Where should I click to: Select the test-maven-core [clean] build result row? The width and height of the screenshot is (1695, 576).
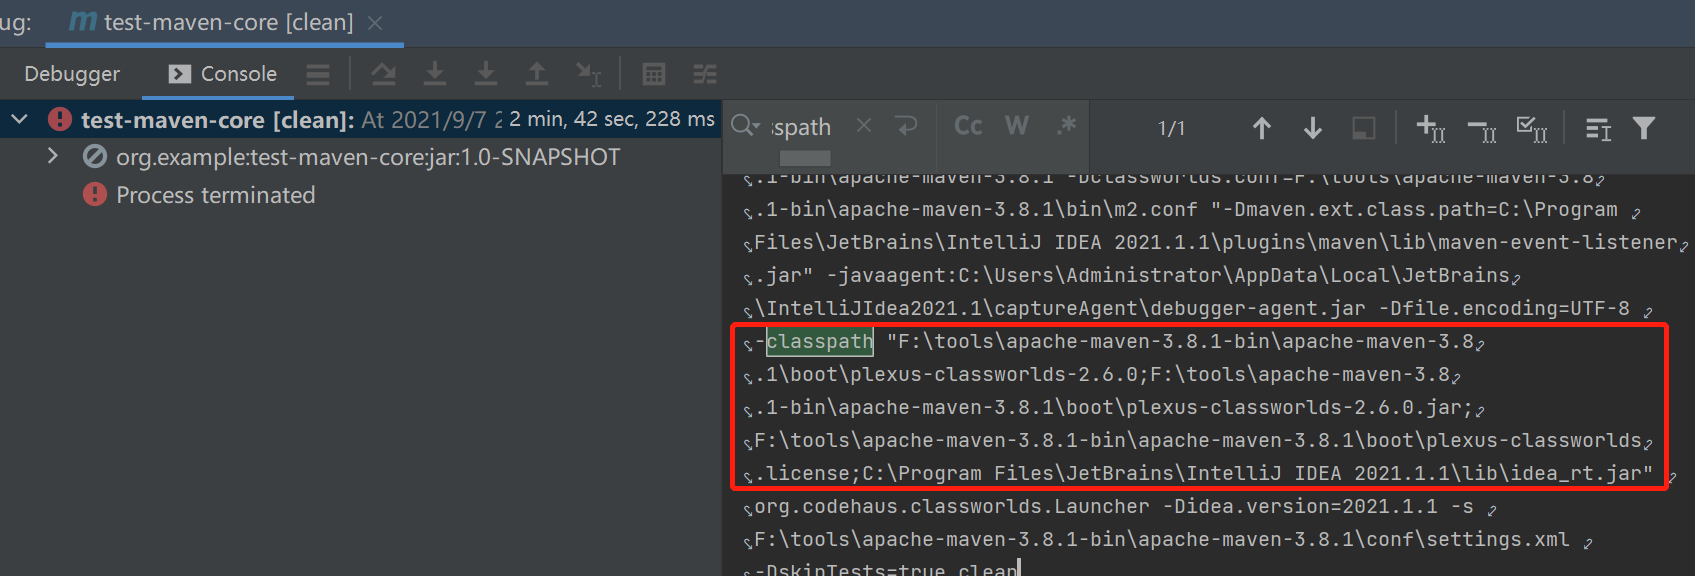(360, 120)
